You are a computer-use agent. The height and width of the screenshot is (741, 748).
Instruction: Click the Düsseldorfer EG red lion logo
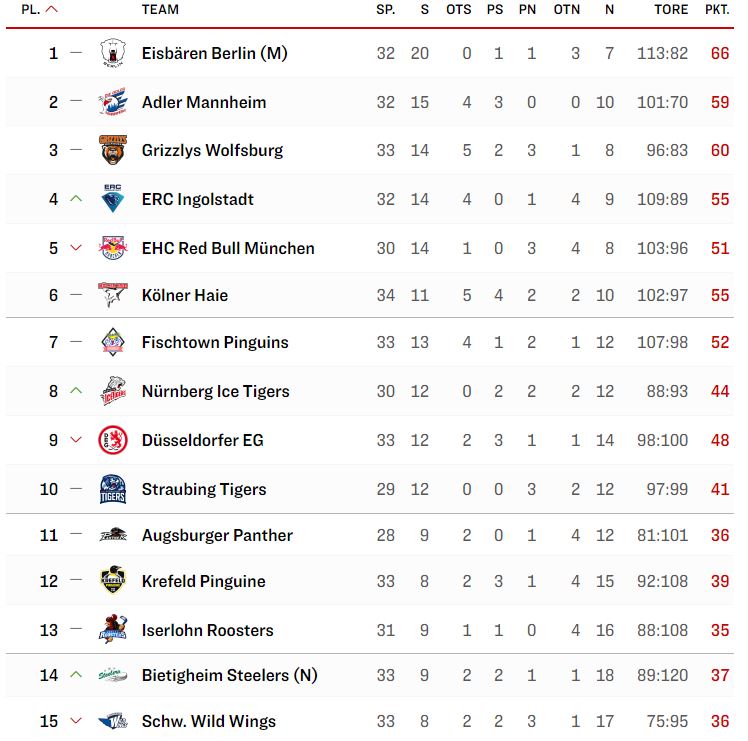tap(113, 440)
